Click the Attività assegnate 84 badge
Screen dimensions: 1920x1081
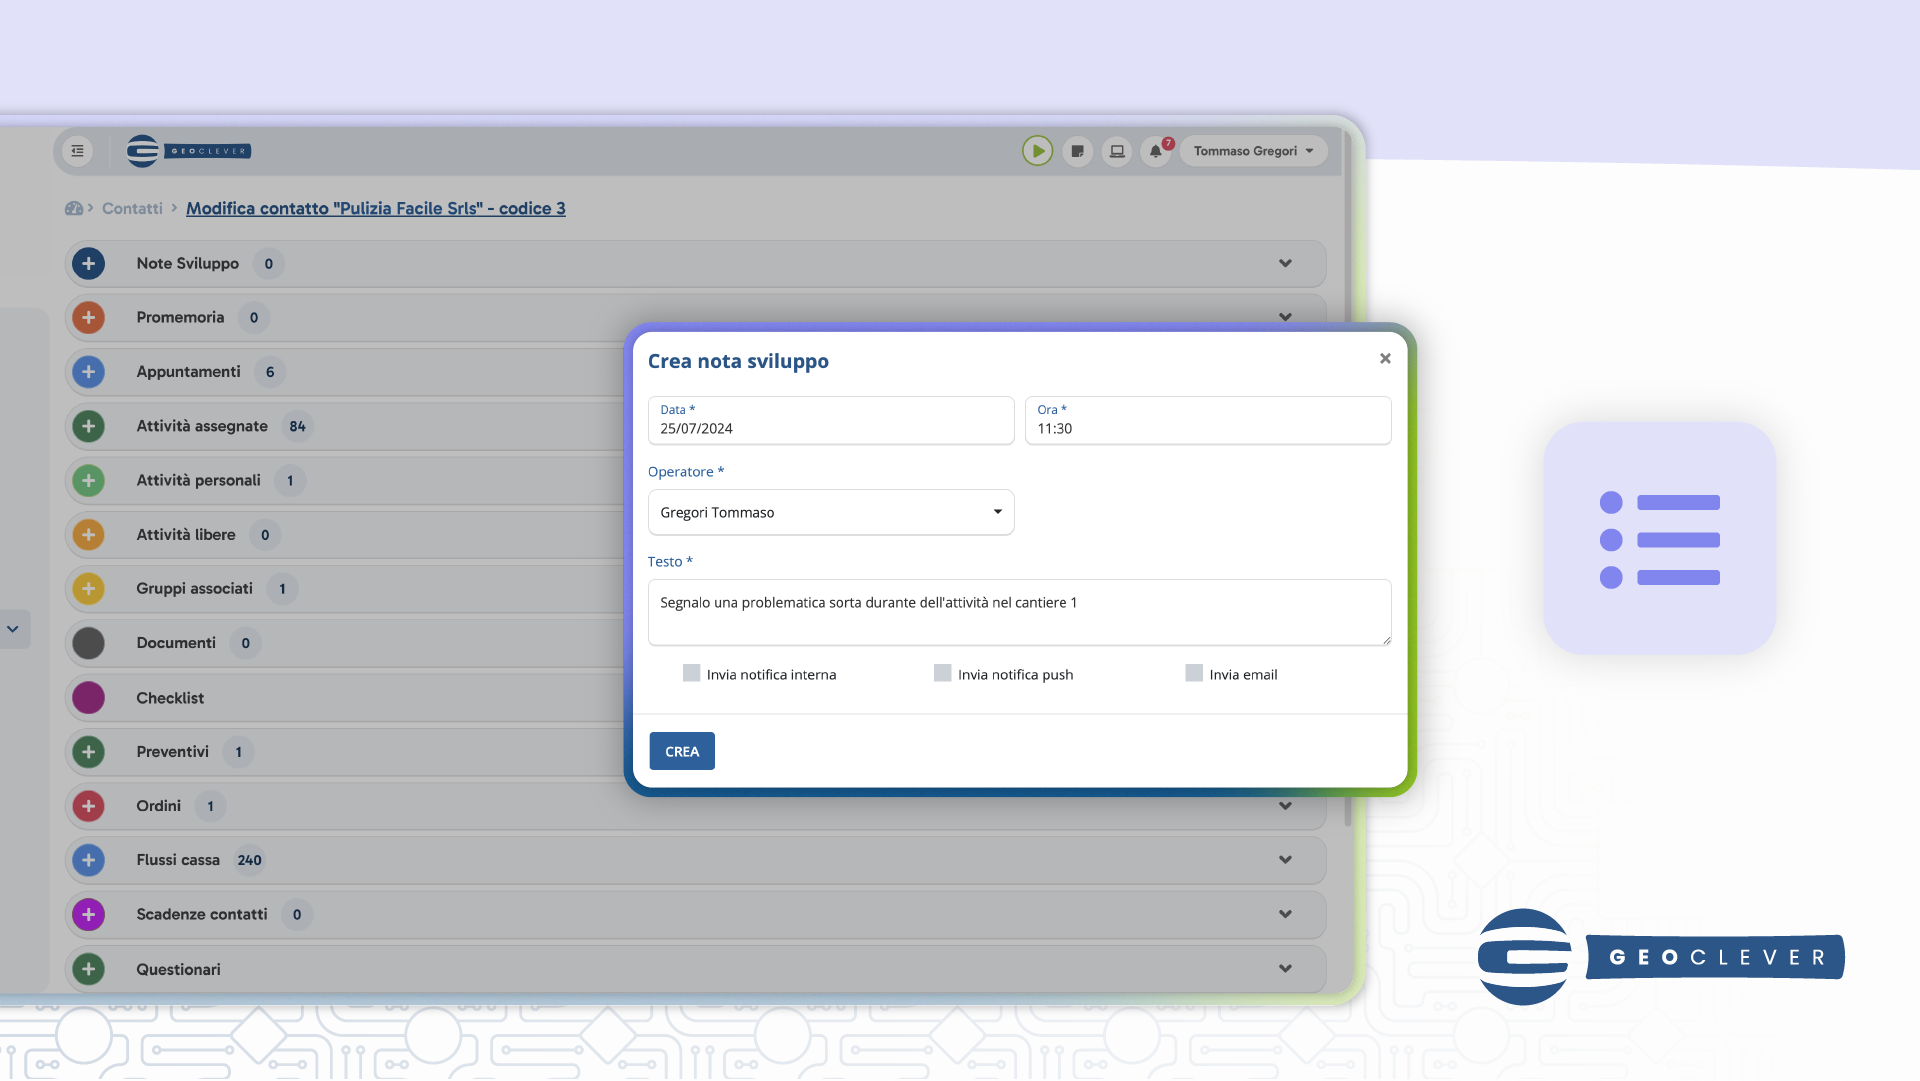[x=298, y=426]
